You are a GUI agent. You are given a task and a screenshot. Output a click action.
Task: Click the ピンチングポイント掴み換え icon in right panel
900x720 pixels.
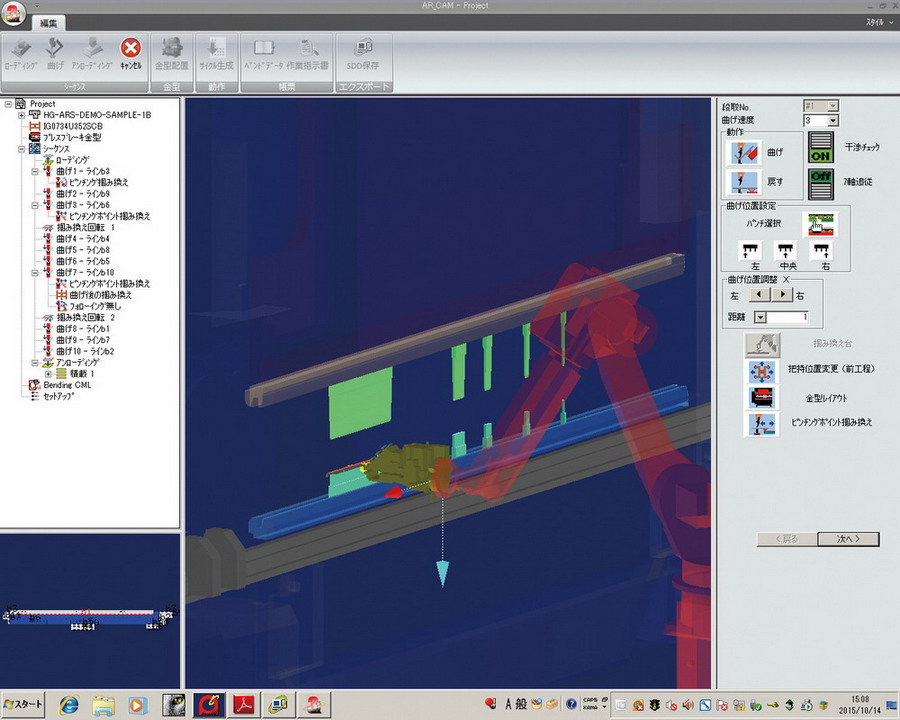coord(763,424)
